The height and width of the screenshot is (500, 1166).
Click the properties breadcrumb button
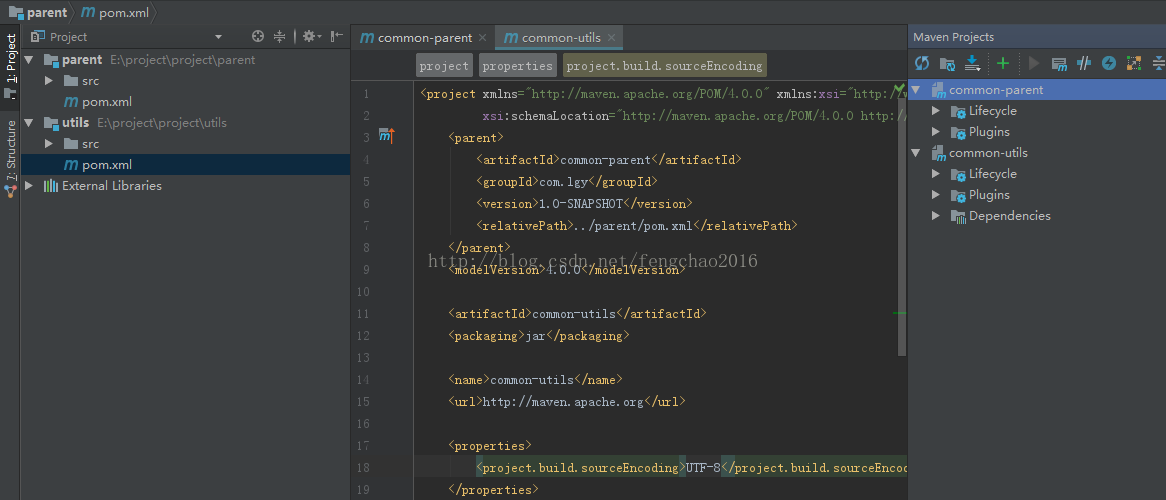point(517,66)
